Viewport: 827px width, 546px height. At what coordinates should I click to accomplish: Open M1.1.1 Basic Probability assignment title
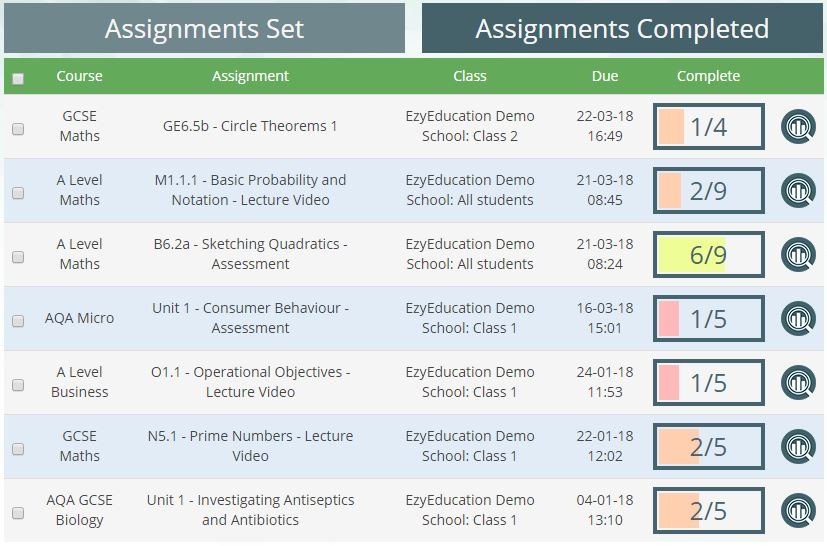click(x=251, y=190)
